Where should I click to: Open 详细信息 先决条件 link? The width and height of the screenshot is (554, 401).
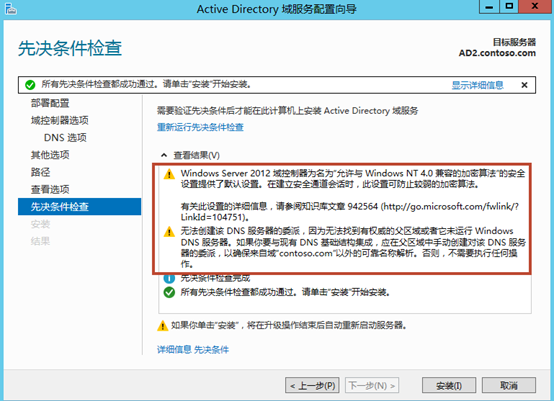(x=193, y=350)
